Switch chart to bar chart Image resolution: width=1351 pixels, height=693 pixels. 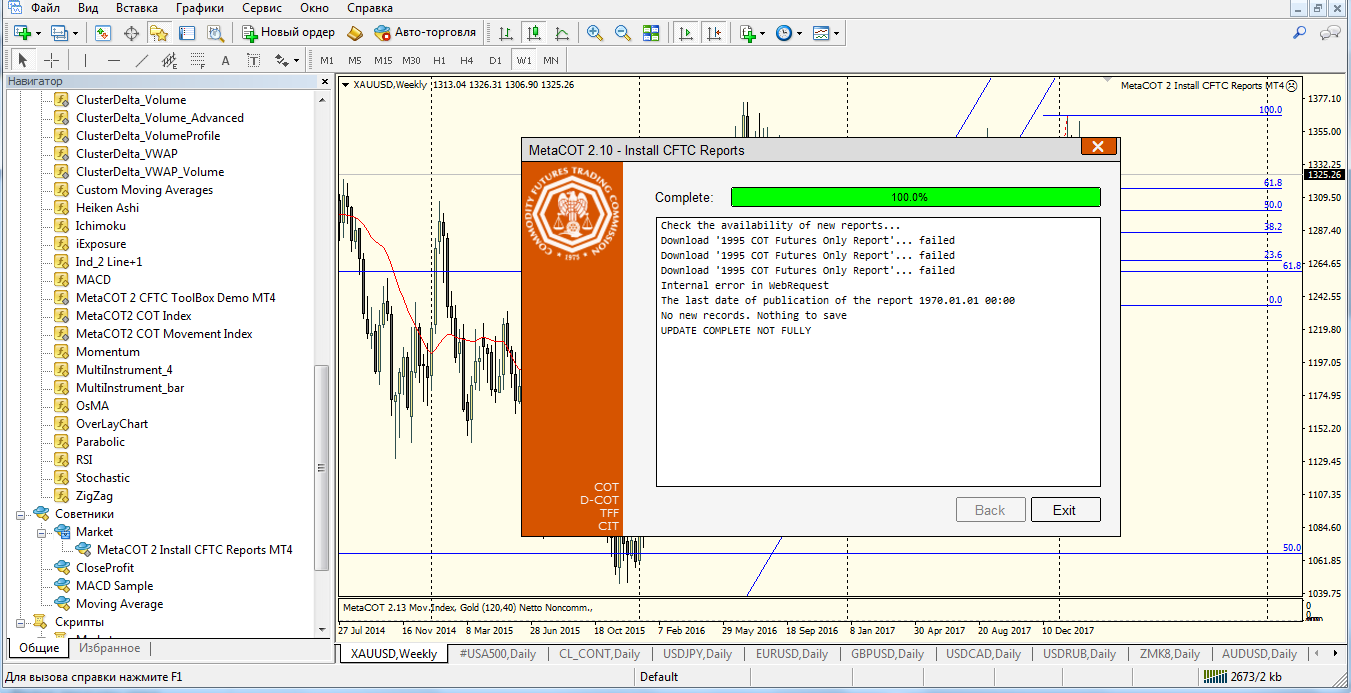tap(507, 32)
